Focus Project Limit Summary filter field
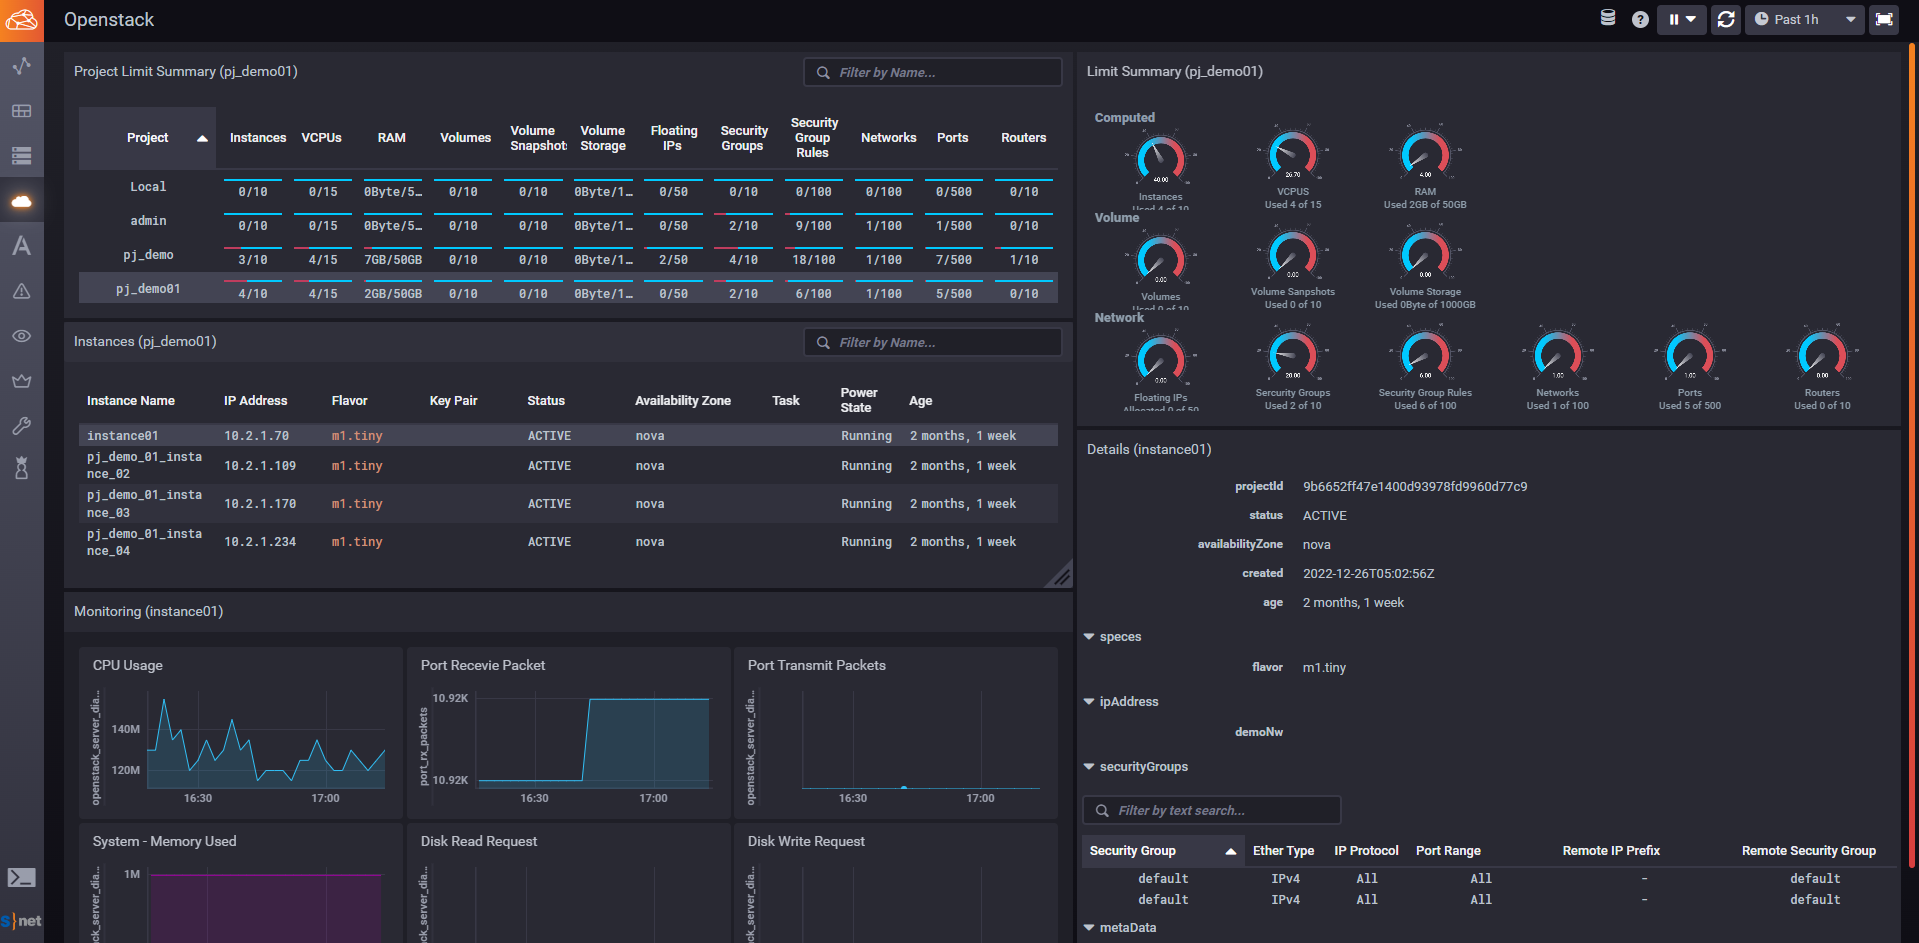 pyautogui.click(x=933, y=72)
